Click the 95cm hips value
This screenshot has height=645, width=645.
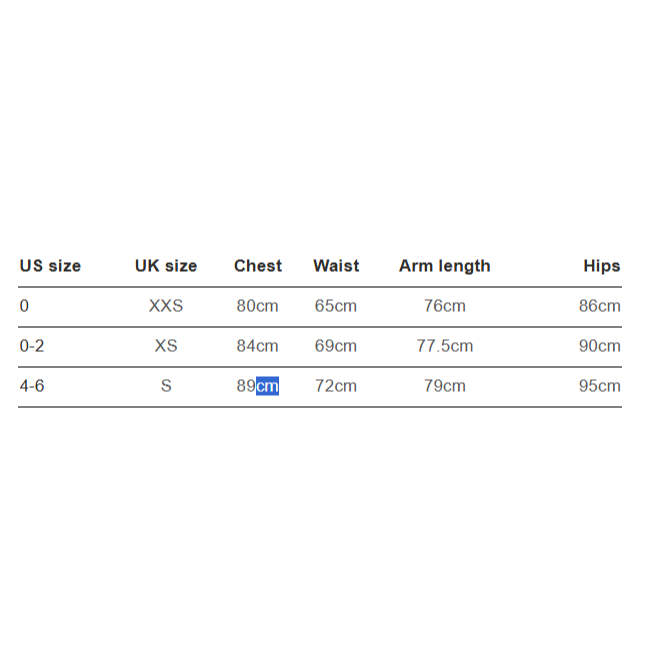(x=600, y=386)
